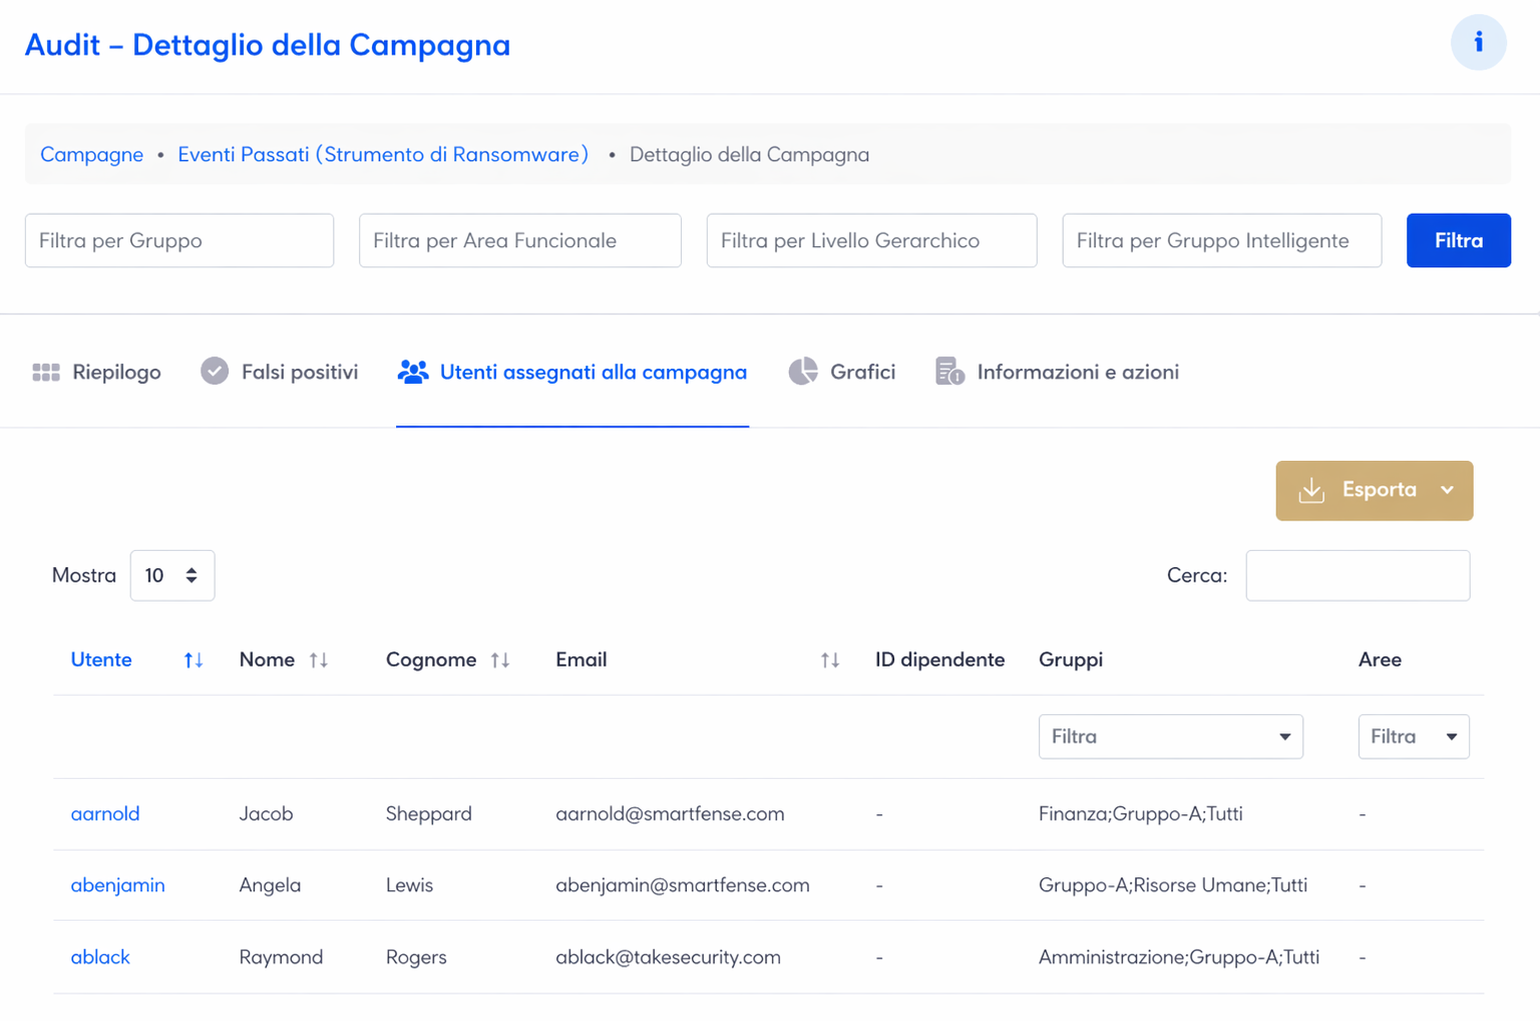Screen dimensions: 1540x1021
Task: Click the users icon for Utenti assegnati
Action: coord(413,372)
